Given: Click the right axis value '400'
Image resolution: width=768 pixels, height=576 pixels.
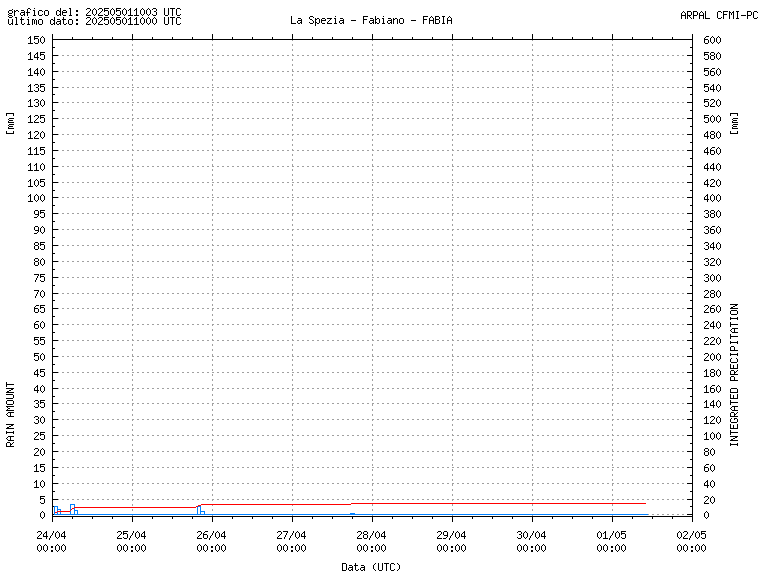Looking at the screenshot, I should pos(712,198).
